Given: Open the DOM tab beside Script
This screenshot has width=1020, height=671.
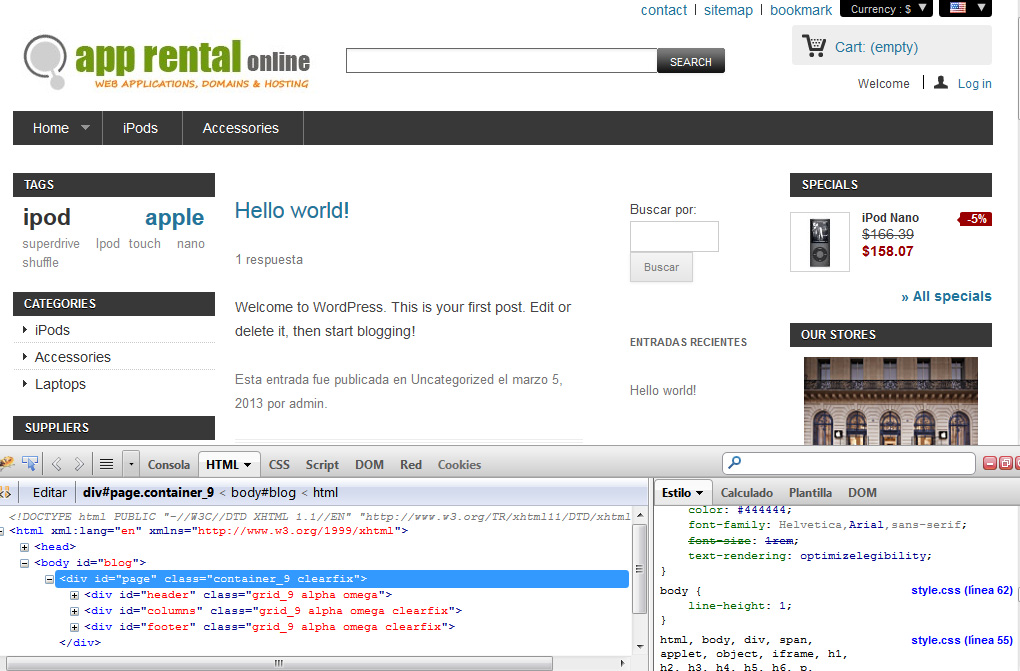Looking at the screenshot, I should (369, 465).
